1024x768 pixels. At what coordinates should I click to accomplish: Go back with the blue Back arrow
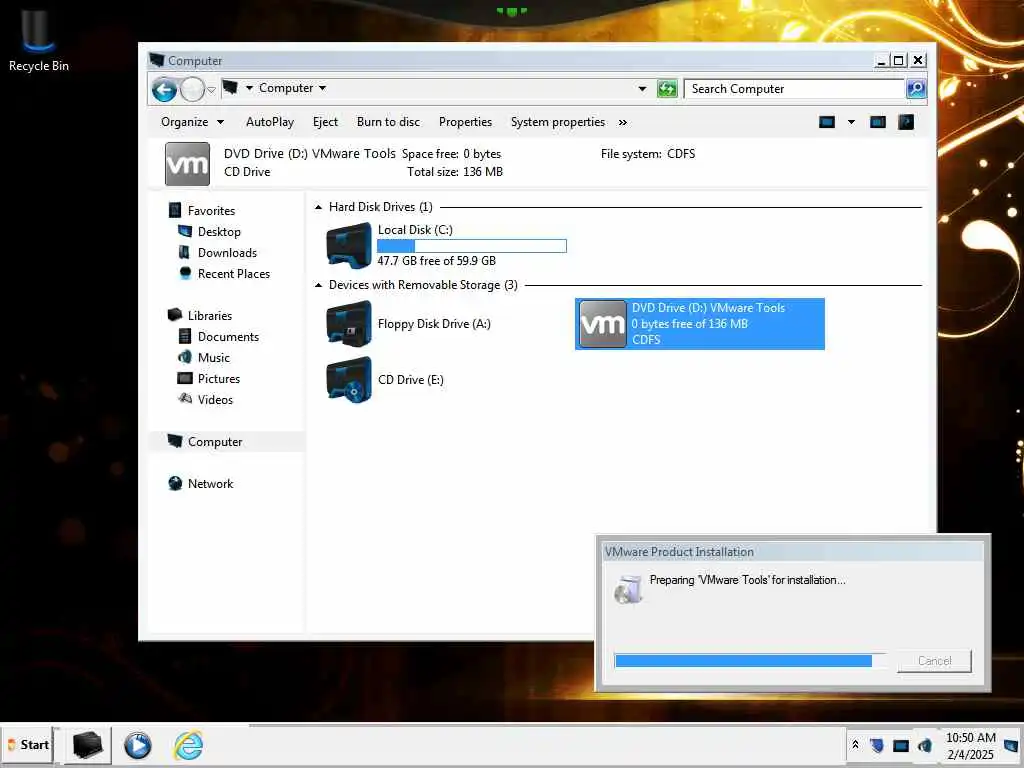click(x=165, y=89)
